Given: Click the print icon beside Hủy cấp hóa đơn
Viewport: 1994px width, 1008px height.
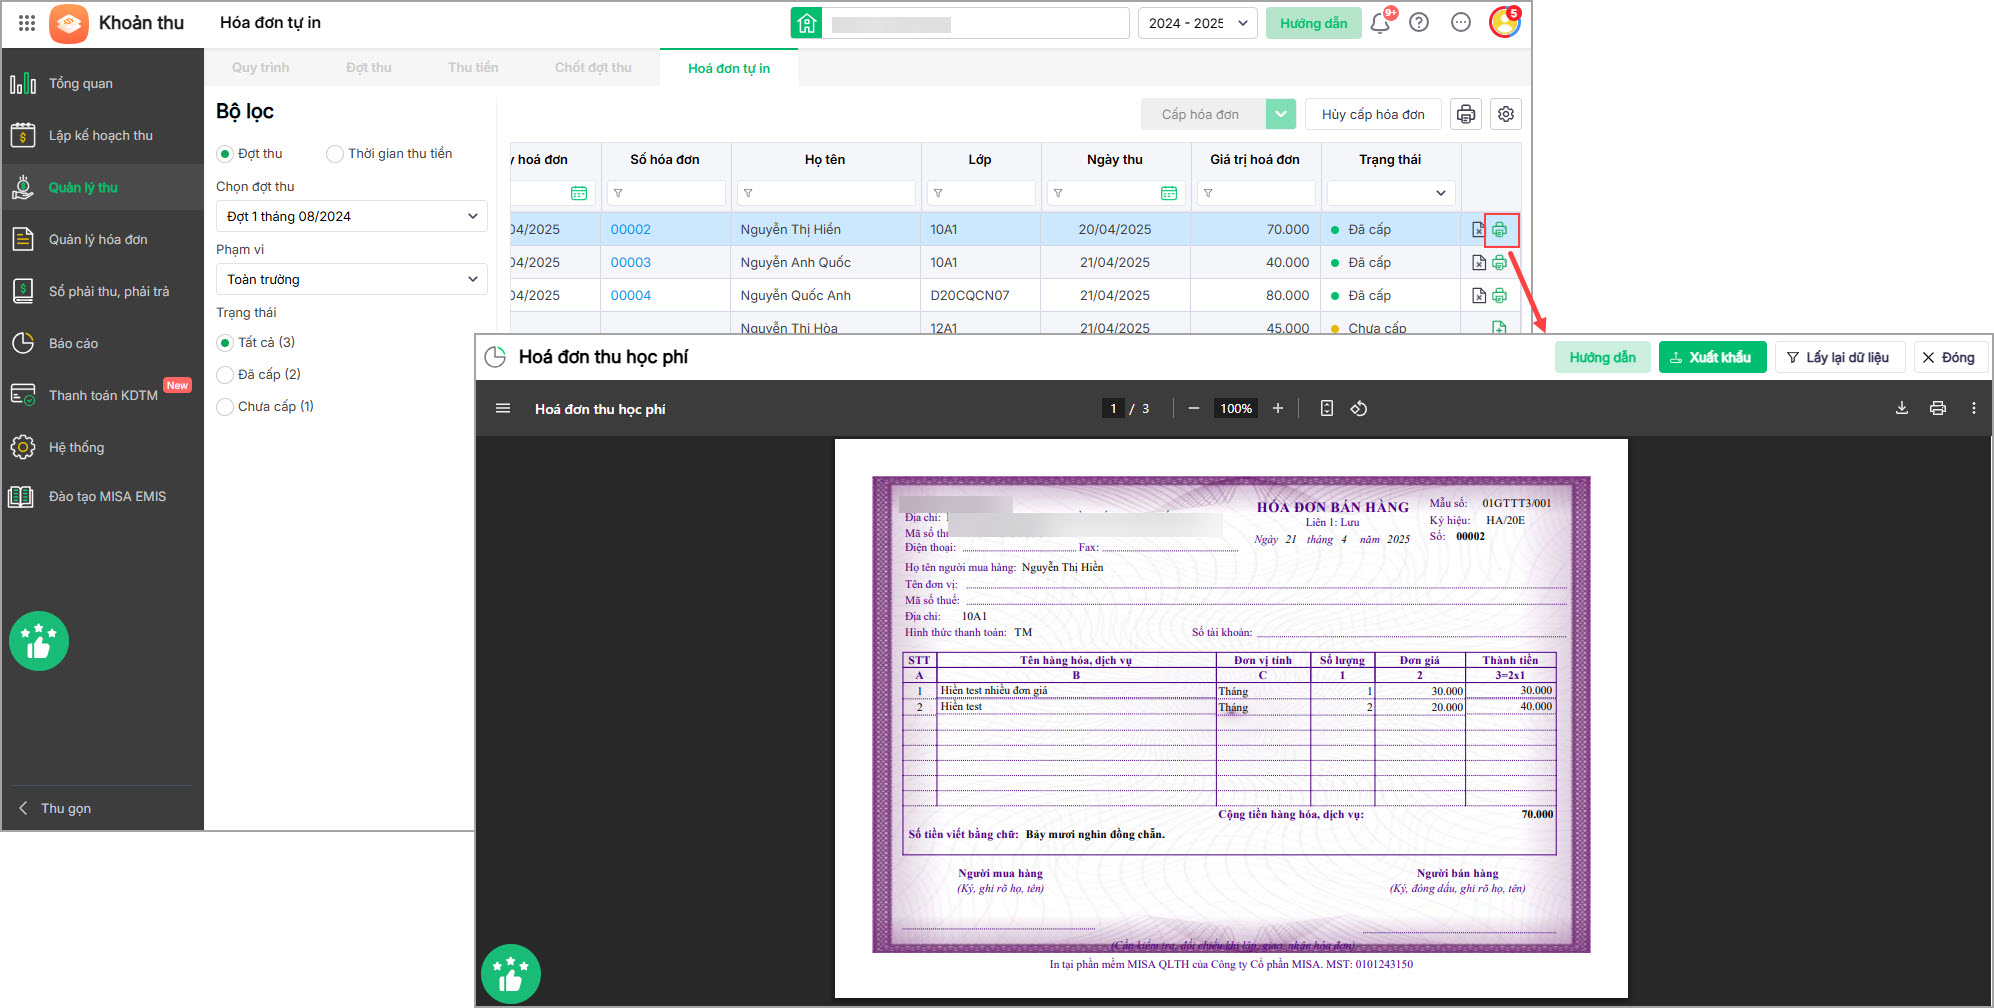Looking at the screenshot, I should (x=1466, y=114).
